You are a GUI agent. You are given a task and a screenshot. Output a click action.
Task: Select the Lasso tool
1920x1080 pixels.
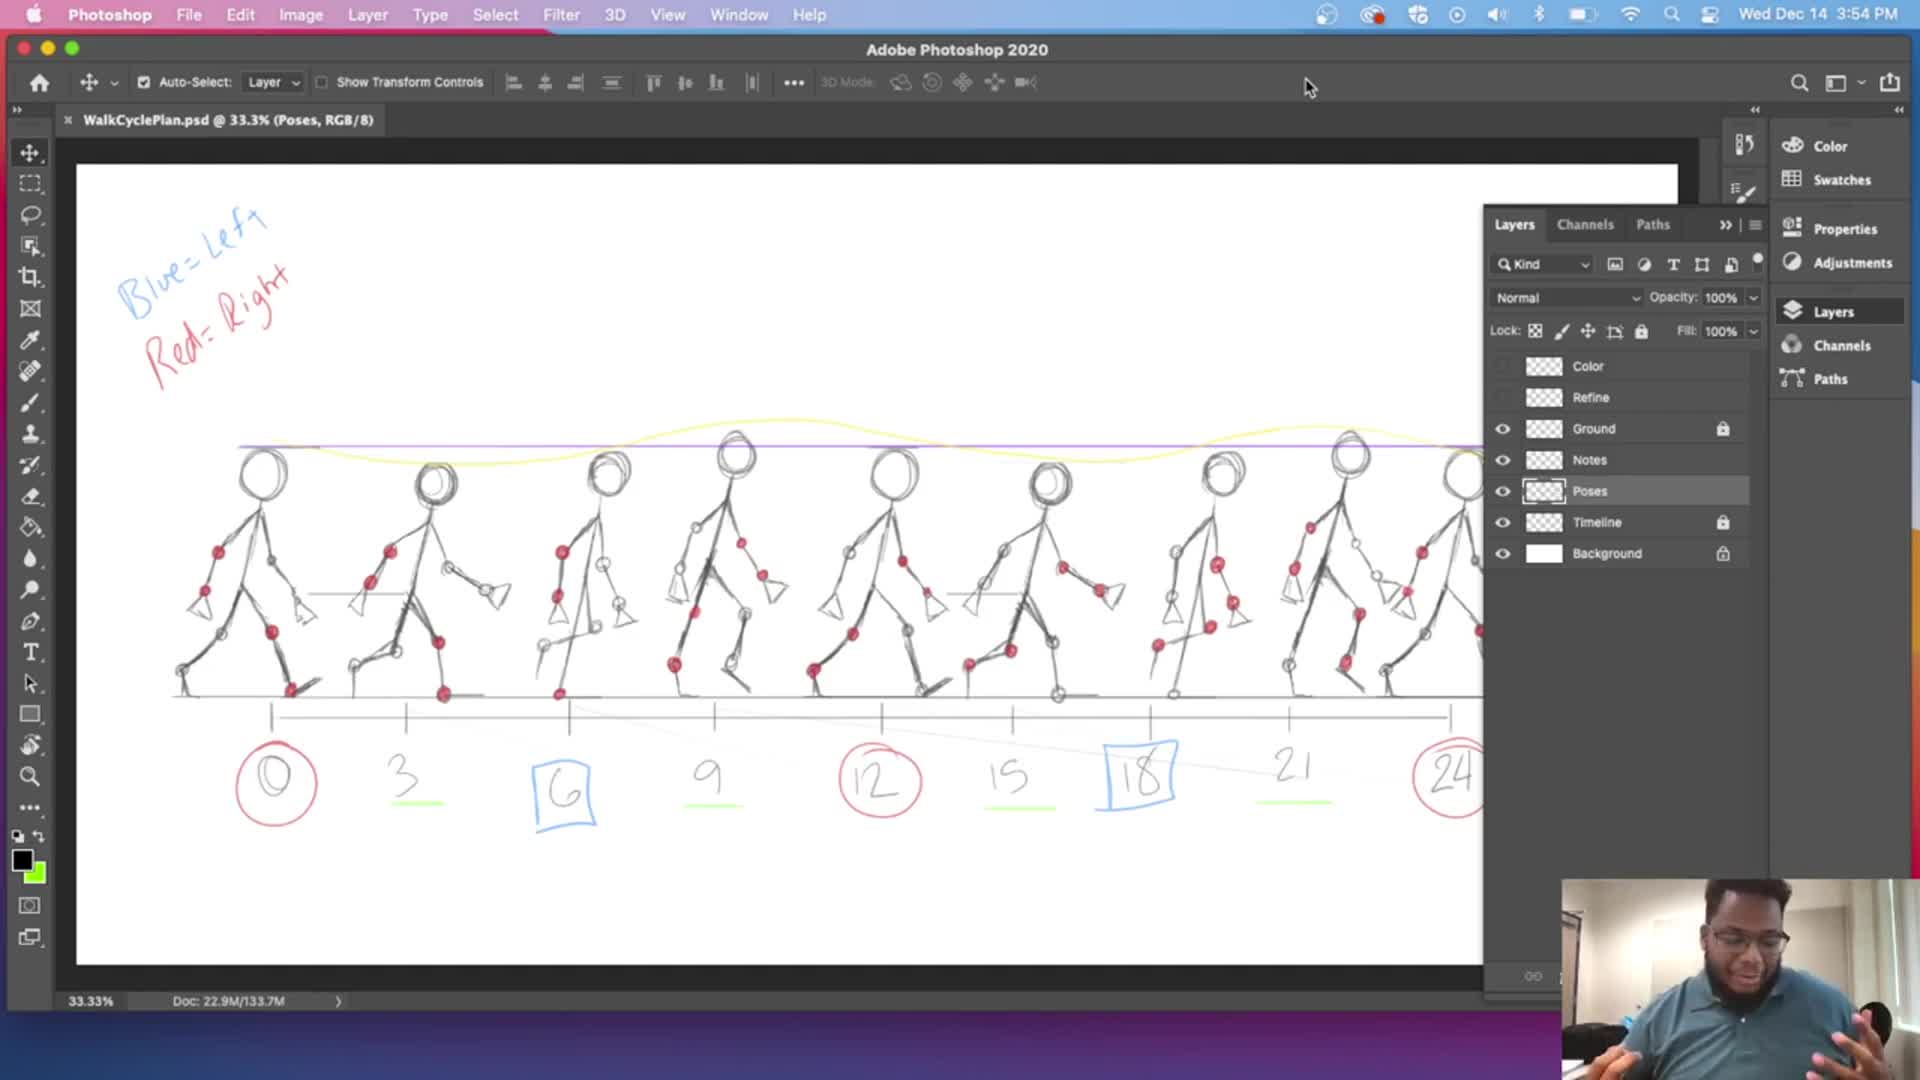pyautogui.click(x=30, y=215)
